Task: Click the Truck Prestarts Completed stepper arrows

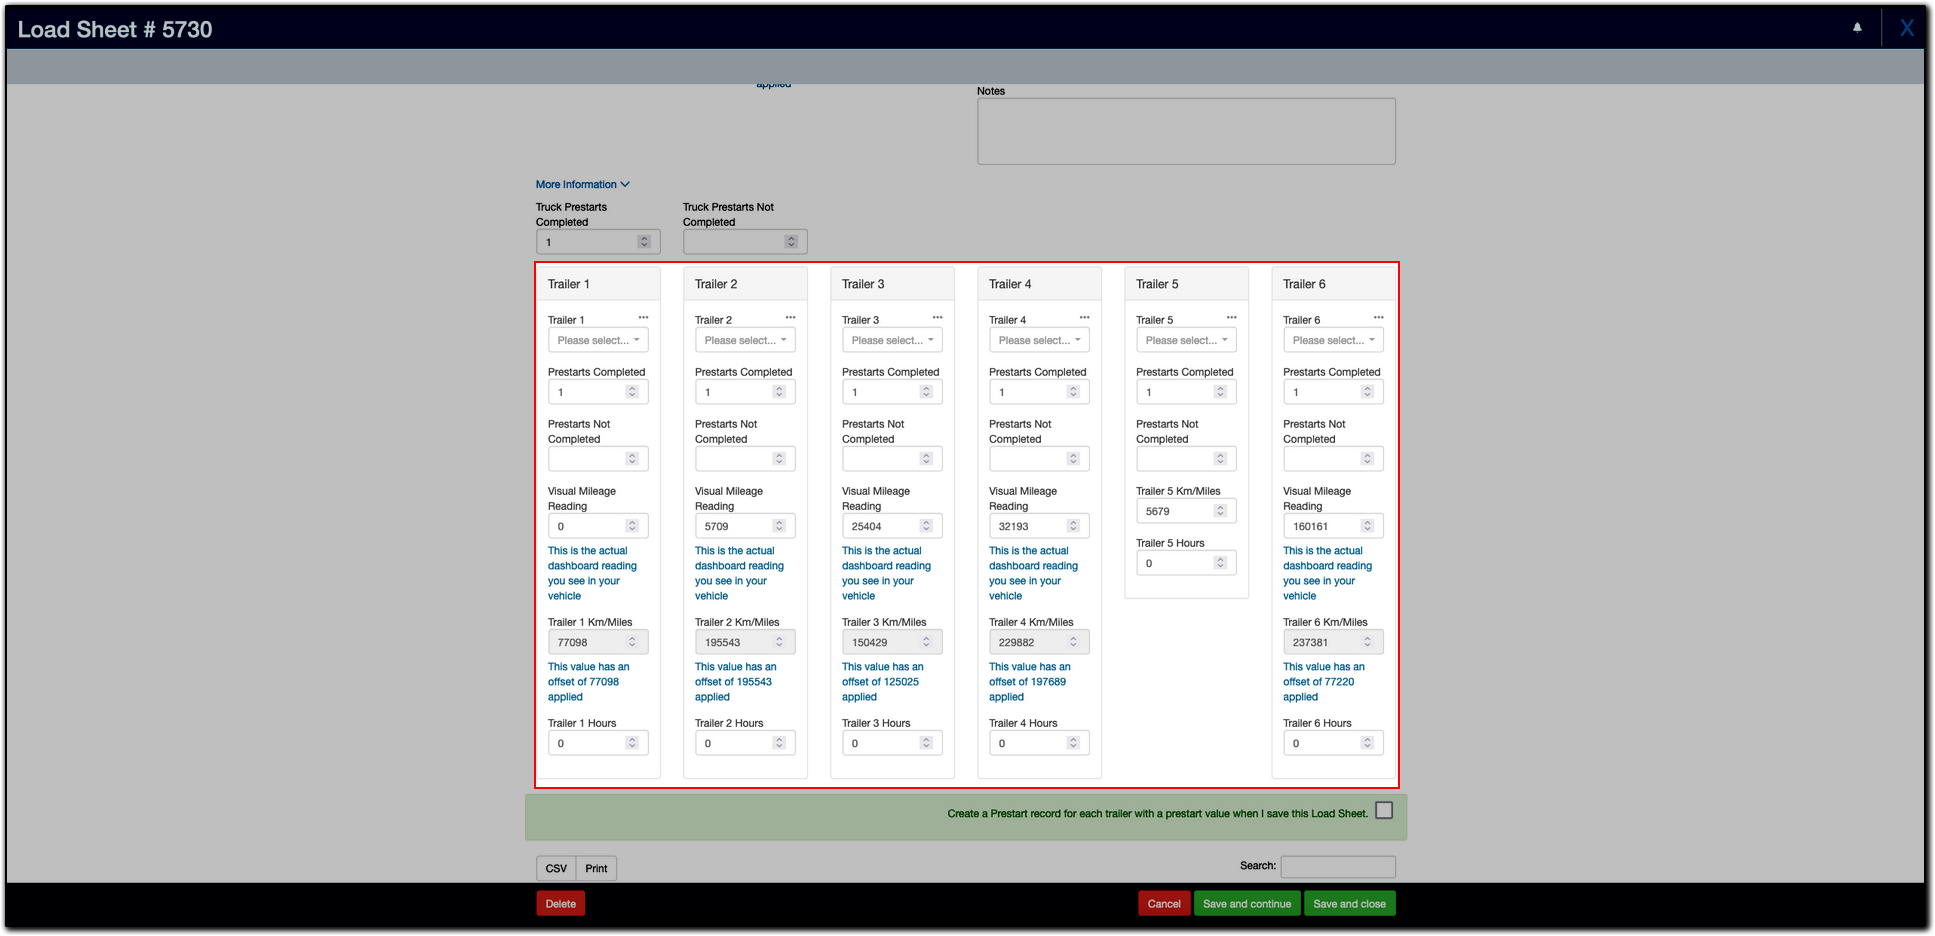Action: point(644,242)
